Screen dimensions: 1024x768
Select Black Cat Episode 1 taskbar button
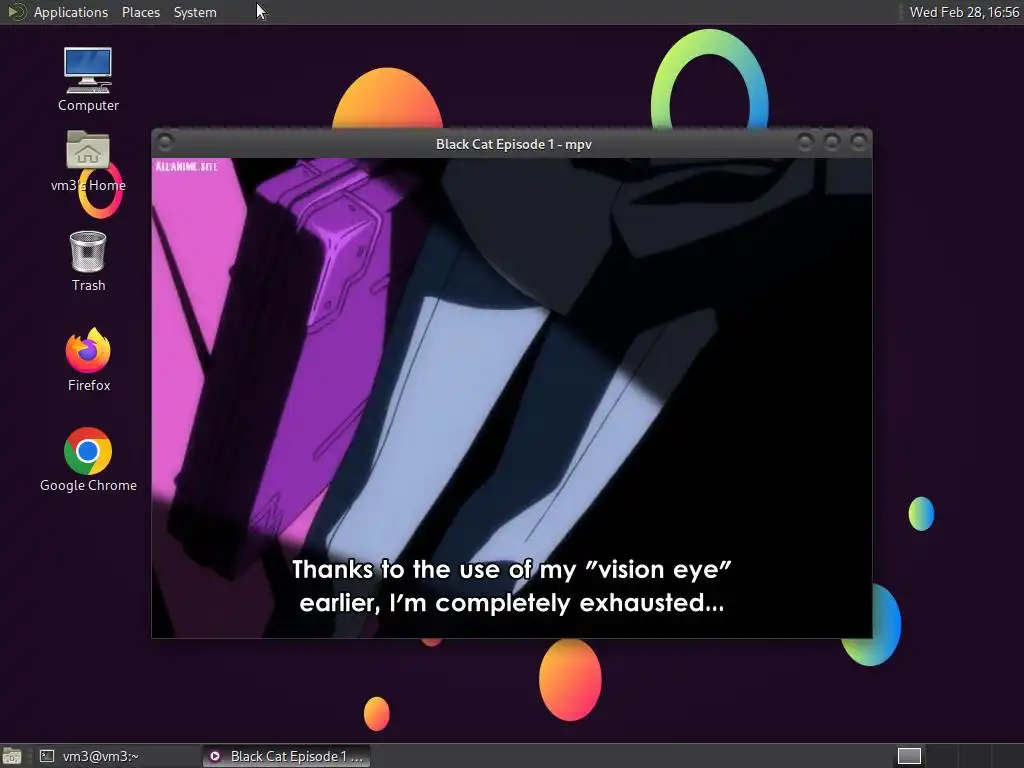[285, 756]
